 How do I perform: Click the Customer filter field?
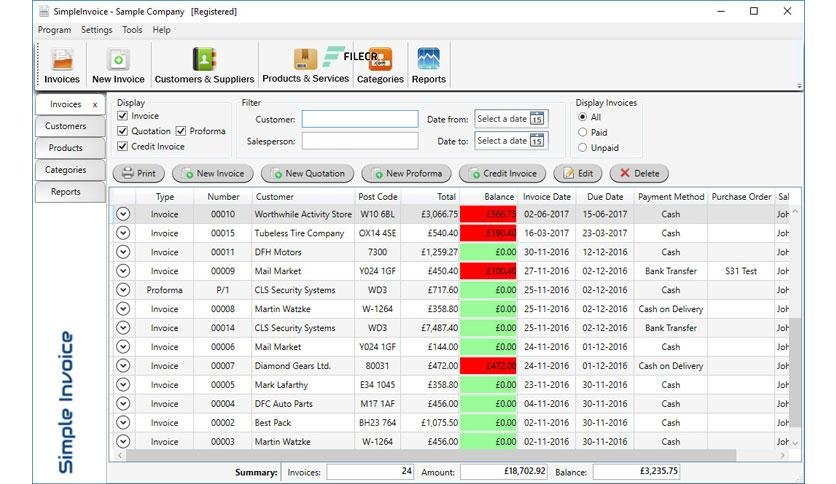(x=360, y=119)
